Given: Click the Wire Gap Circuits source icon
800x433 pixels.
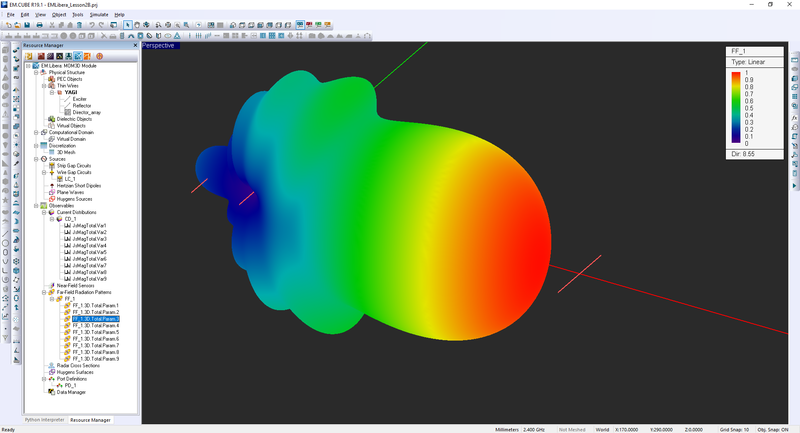Looking at the screenshot, I should click(x=51, y=172).
